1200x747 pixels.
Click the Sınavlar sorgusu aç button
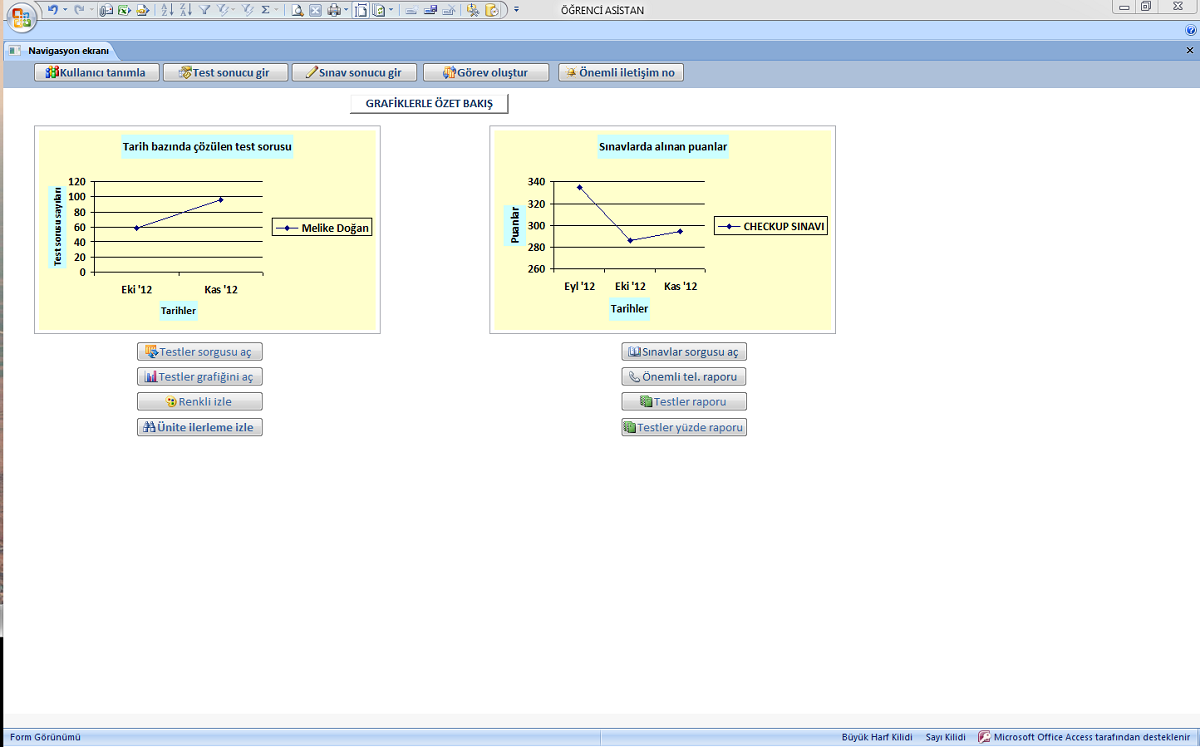pyautogui.click(x=684, y=352)
